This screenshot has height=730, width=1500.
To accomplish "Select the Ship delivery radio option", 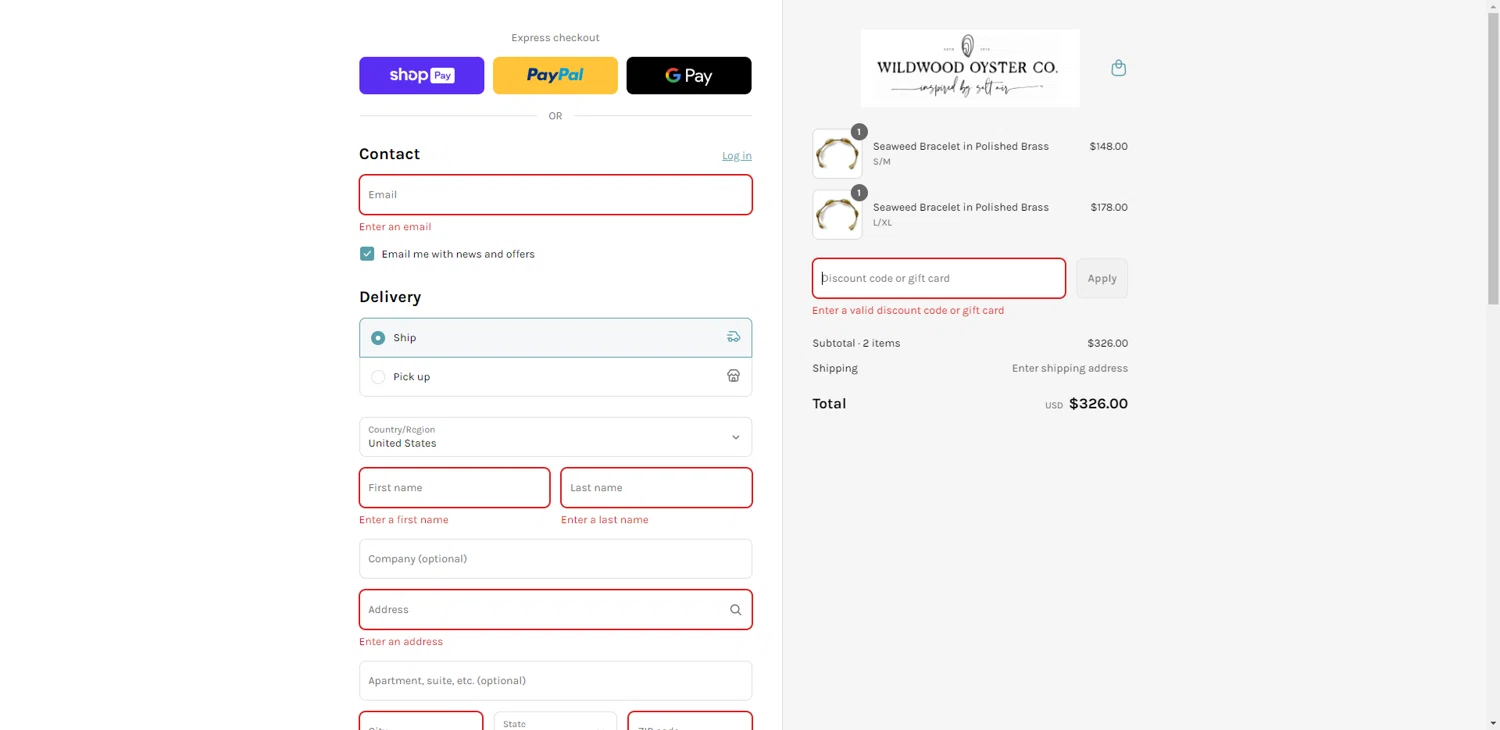I will click(378, 338).
